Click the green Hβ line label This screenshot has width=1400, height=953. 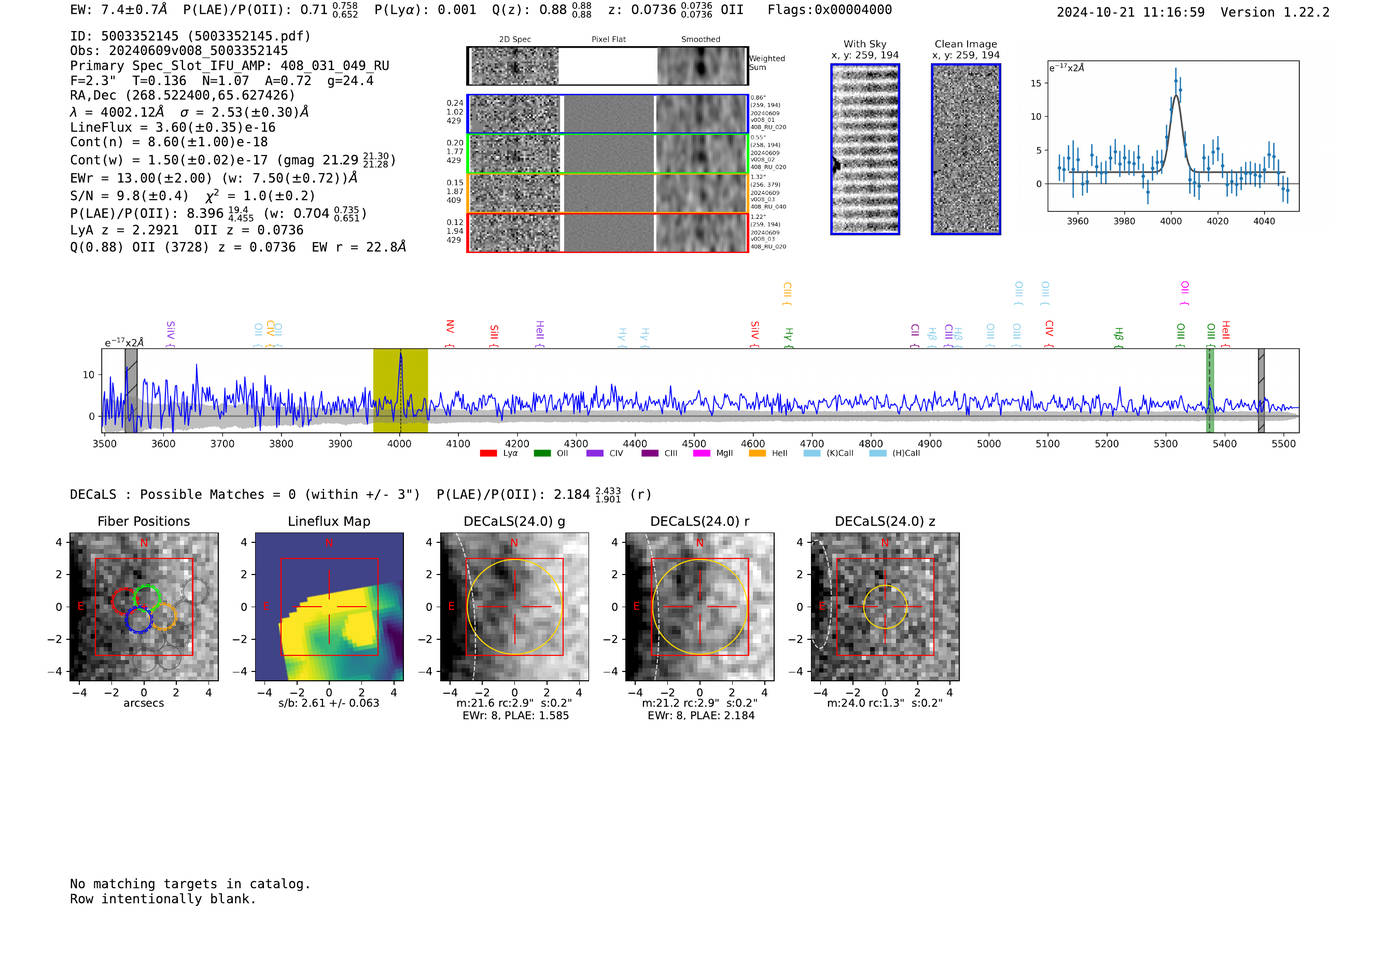pos(1119,337)
